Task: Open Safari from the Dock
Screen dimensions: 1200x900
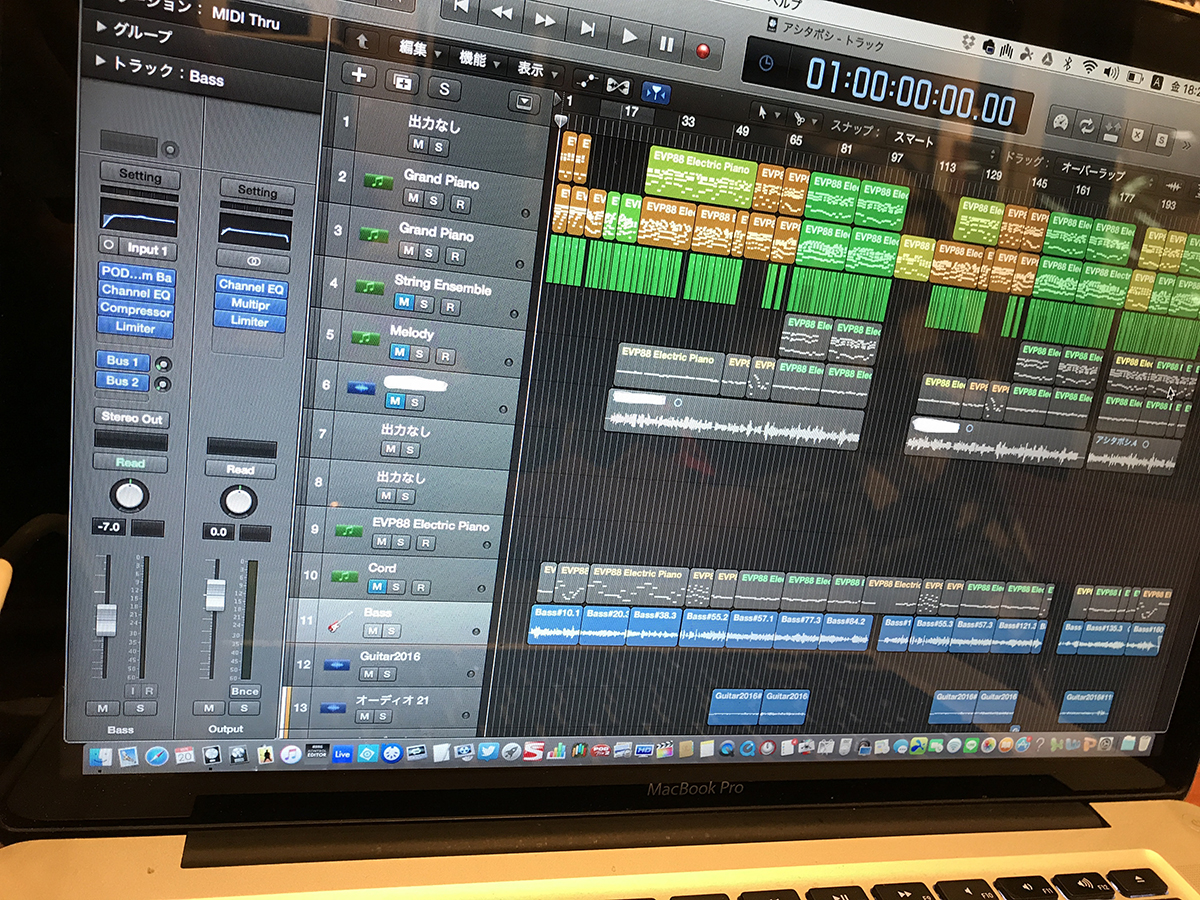Action: point(156,757)
